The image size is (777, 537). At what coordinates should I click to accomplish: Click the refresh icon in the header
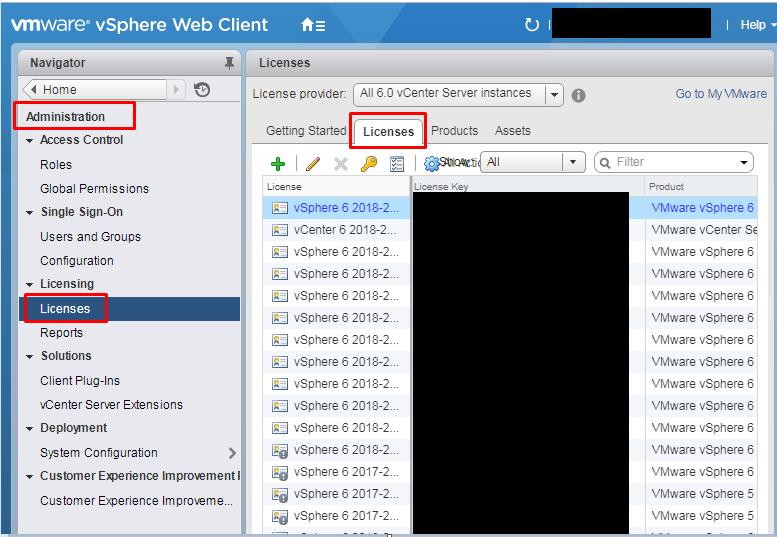532,24
